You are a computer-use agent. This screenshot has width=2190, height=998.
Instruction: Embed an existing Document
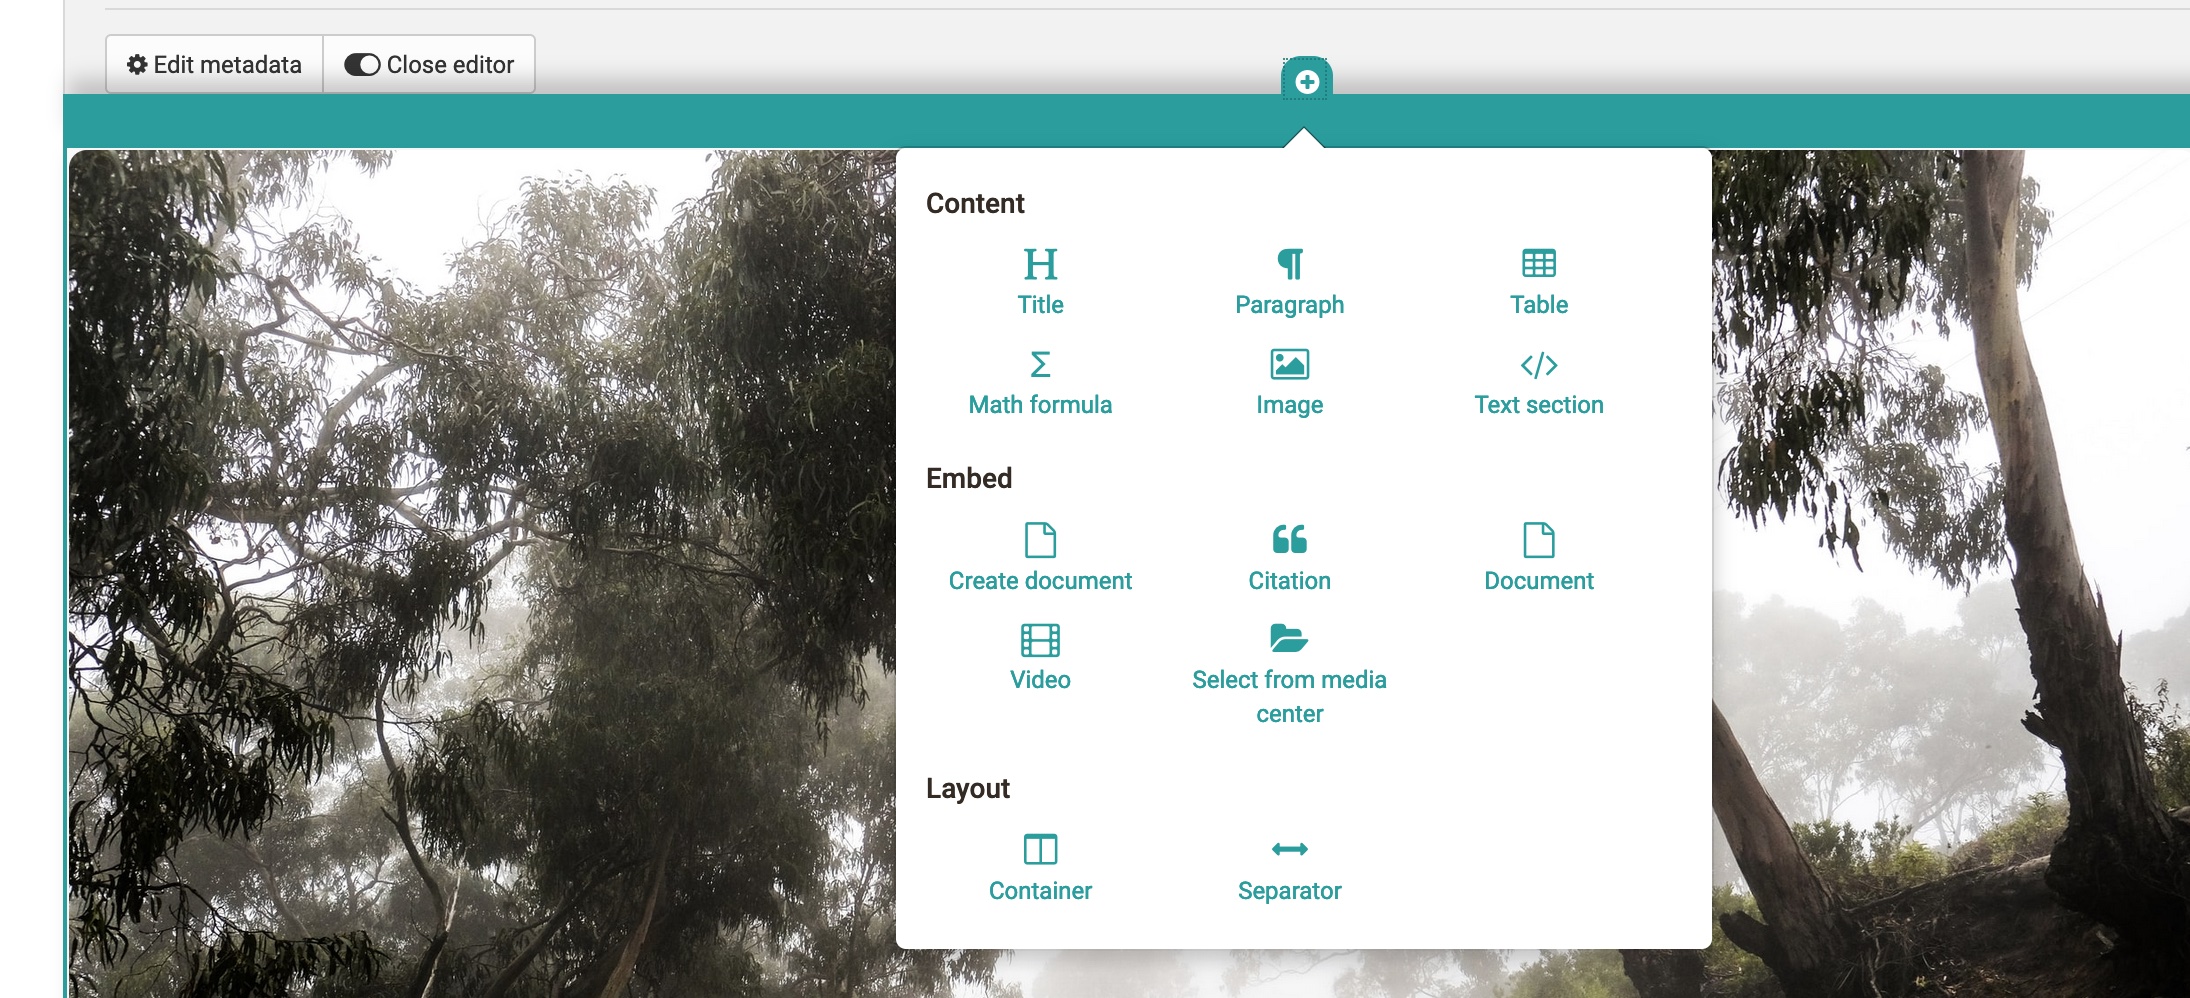[x=1538, y=558]
